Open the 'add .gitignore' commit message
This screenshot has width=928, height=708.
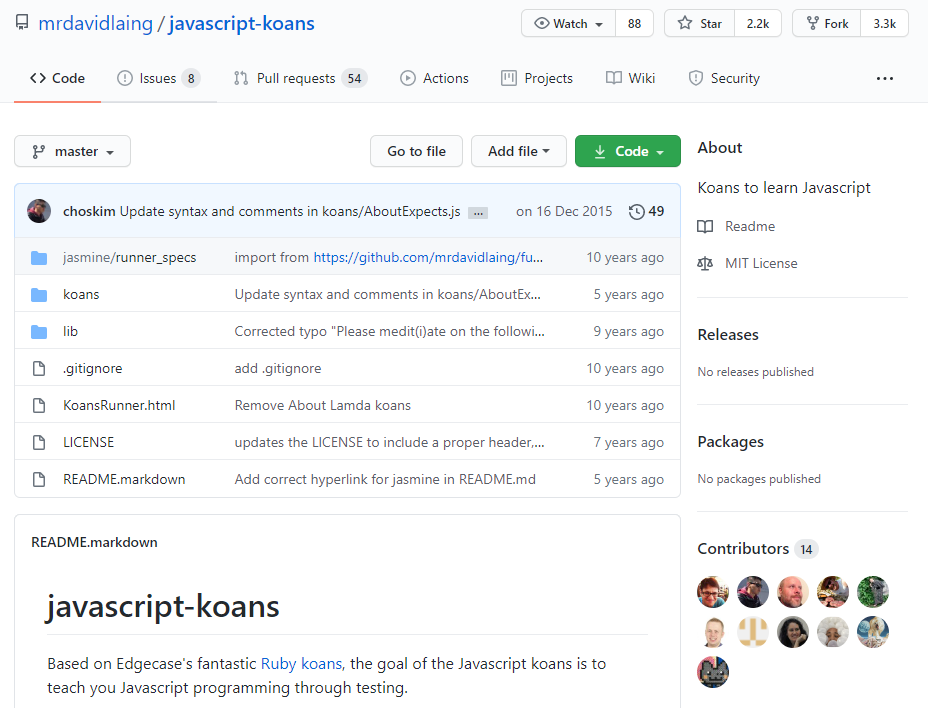click(278, 368)
